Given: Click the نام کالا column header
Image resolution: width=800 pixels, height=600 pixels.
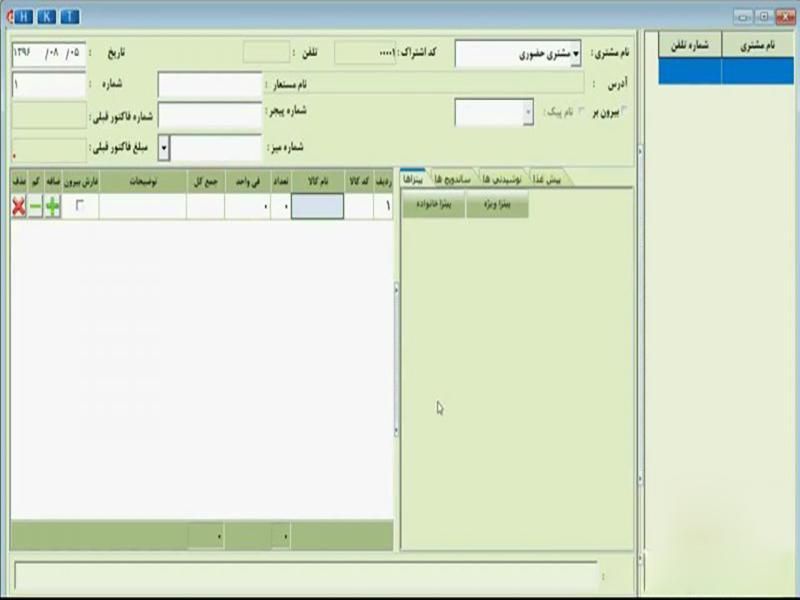Looking at the screenshot, I should click(x=317, y=182).
